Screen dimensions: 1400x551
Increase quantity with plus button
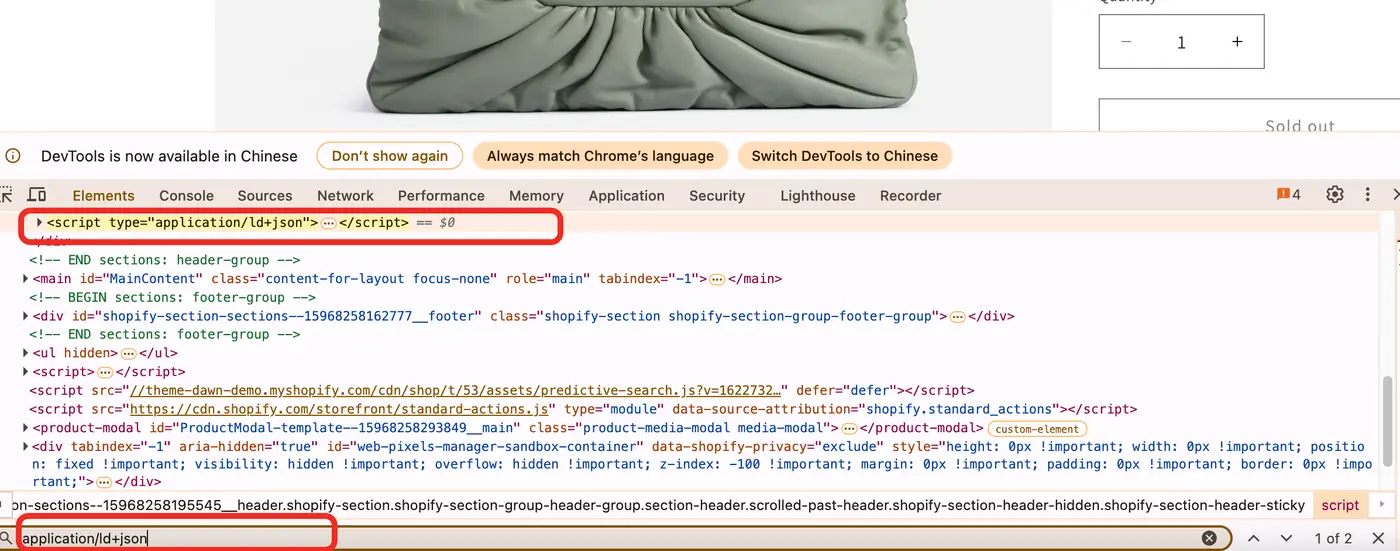tap(1237, 42)
